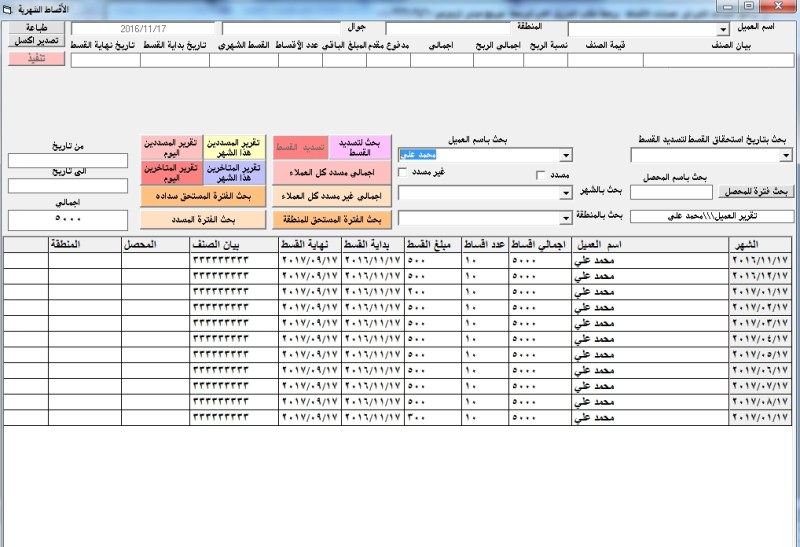The image size is (800, 547).
Task: Click the نسبة الربح entry field
Action: (545, 60)
